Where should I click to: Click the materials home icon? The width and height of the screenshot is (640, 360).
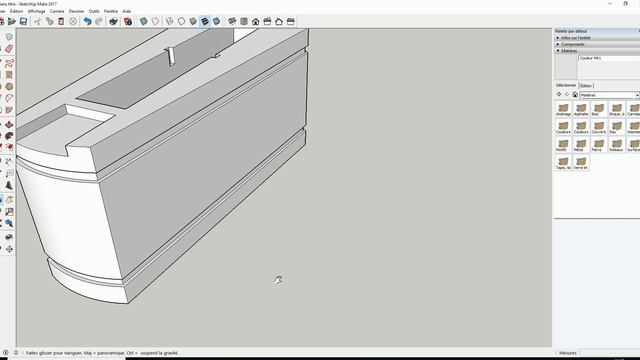(x=575, y=95)
